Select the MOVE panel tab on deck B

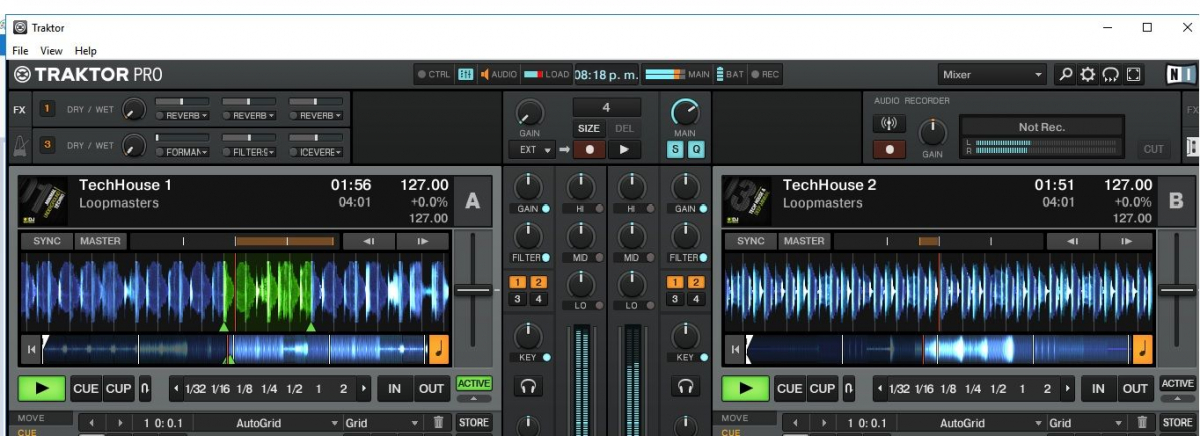pos(735,418)
